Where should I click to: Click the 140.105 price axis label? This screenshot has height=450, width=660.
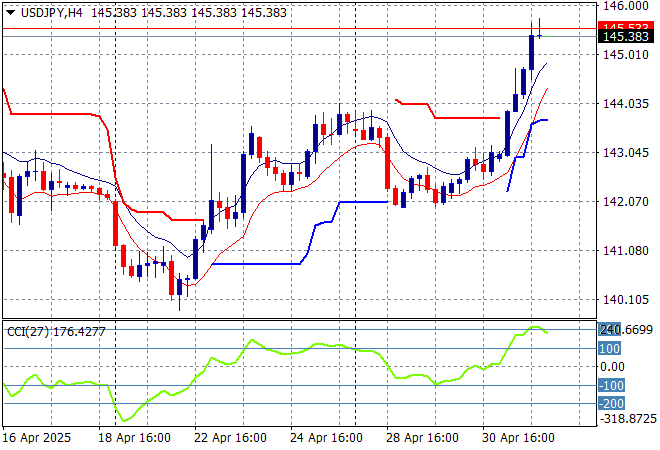(625, 300)
